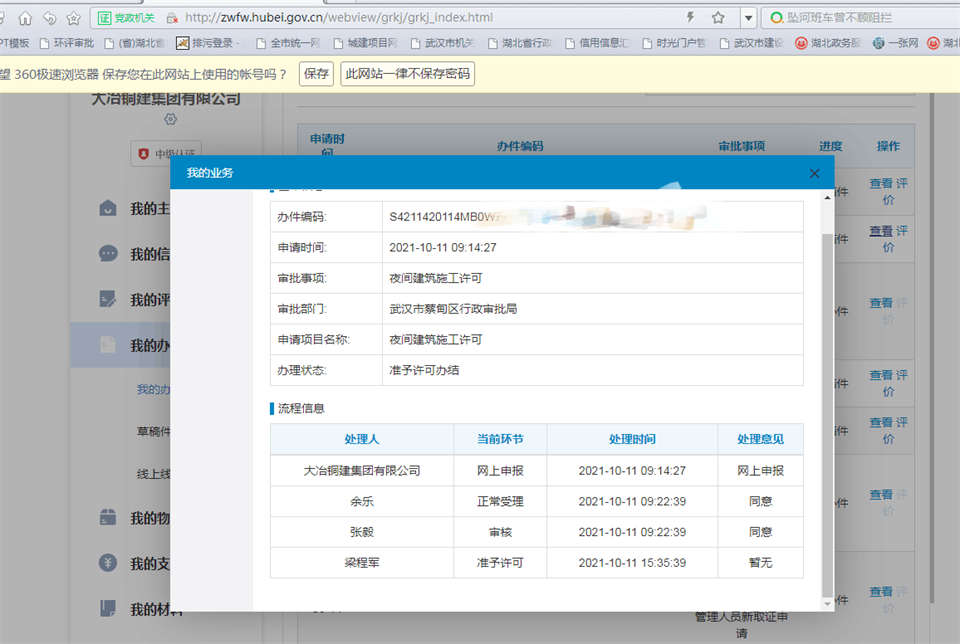Click 武汉市蔡甸区行政审批局 department value
This screenshot has width=960, height=644.
click(453, 309)
